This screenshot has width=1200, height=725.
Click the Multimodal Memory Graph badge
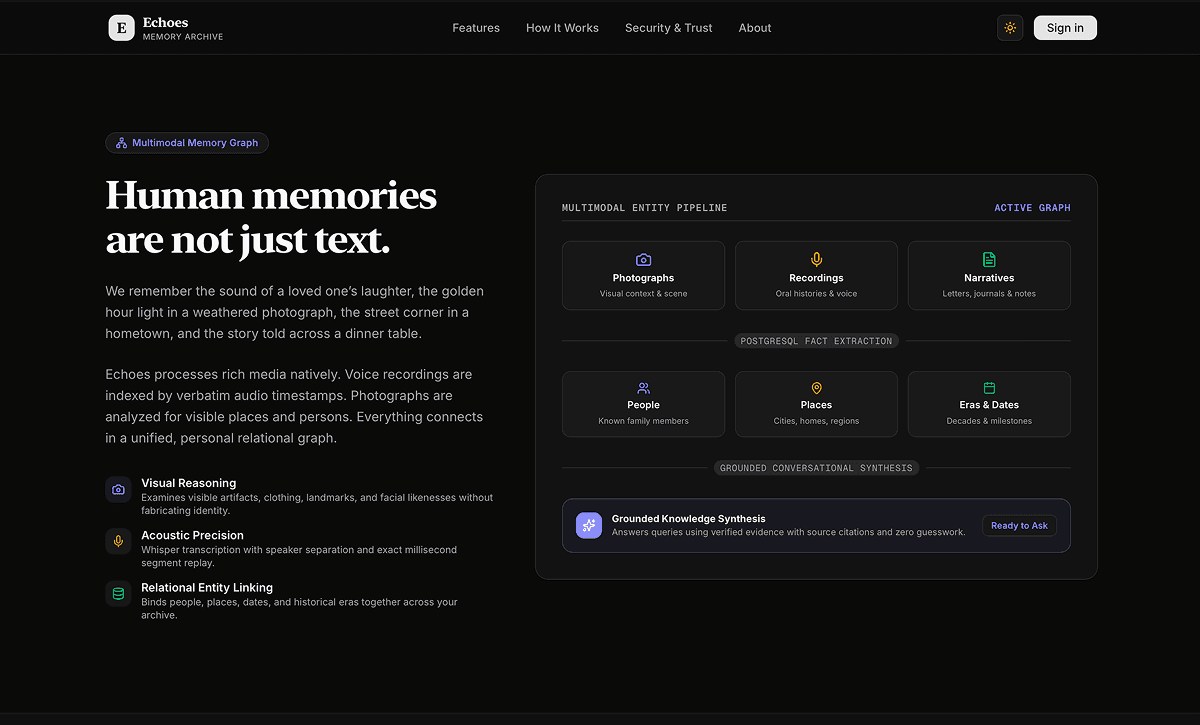point(187,143)
